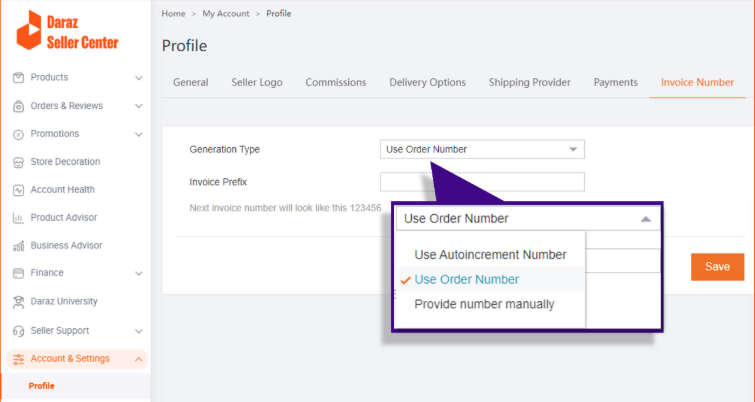The image size is (755, 402).
Task: Select Provide number manually option
Action: (484, 304)
